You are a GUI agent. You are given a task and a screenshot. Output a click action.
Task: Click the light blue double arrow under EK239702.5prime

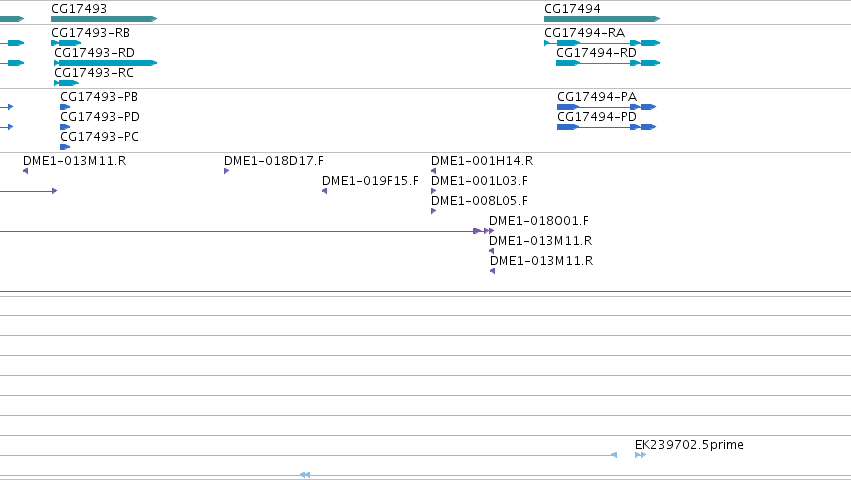pyautogui.click(x=640, y=455)
